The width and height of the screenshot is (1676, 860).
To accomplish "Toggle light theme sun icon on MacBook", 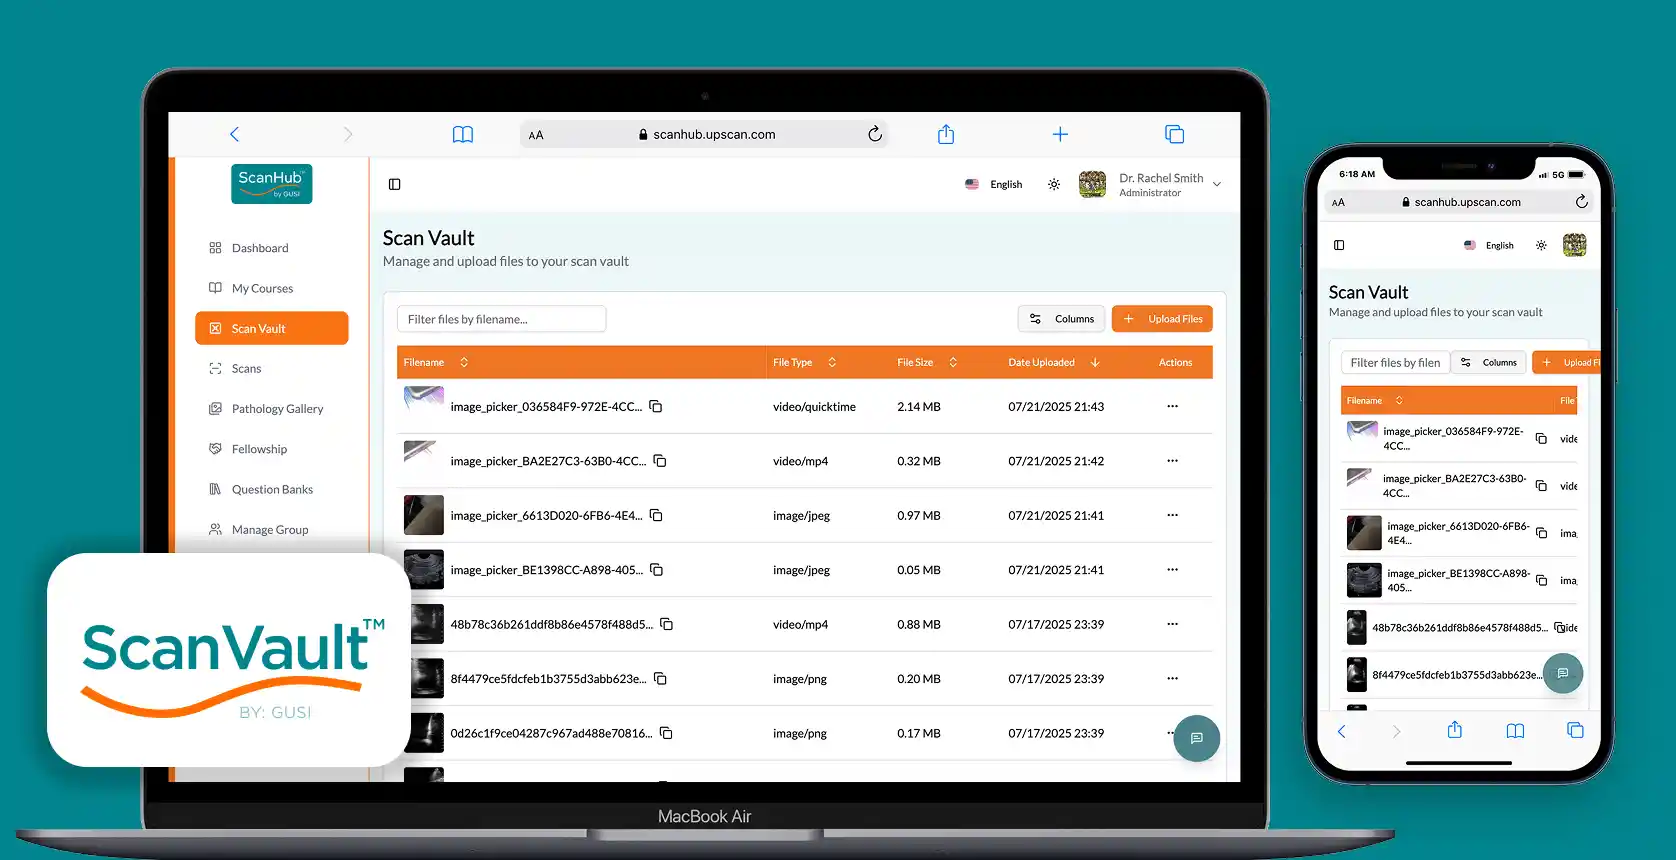I will pos(1054,184).
